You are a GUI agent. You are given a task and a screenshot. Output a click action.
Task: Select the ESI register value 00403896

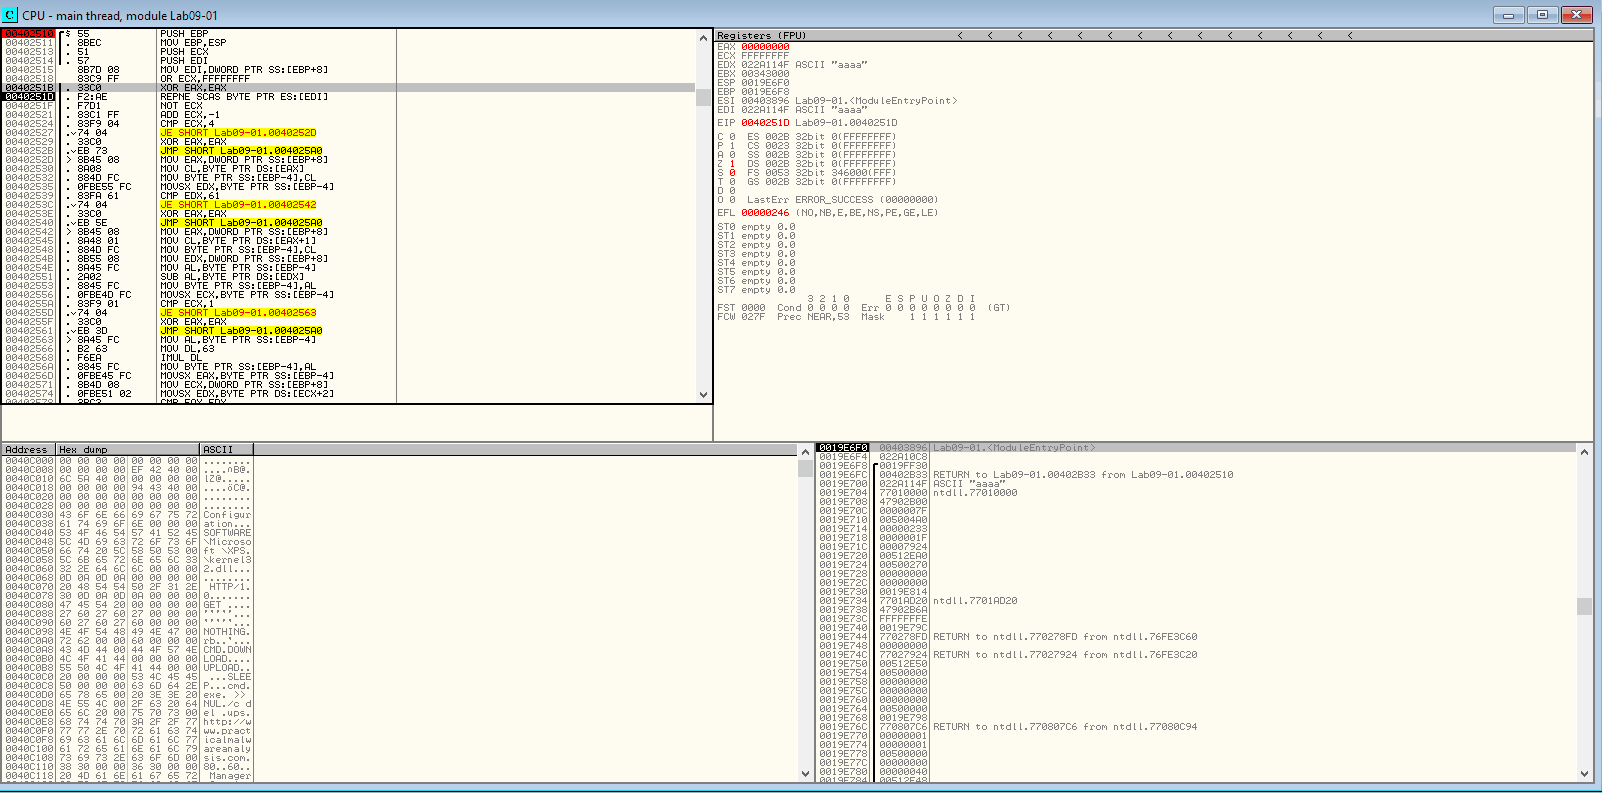pos(765,101)
